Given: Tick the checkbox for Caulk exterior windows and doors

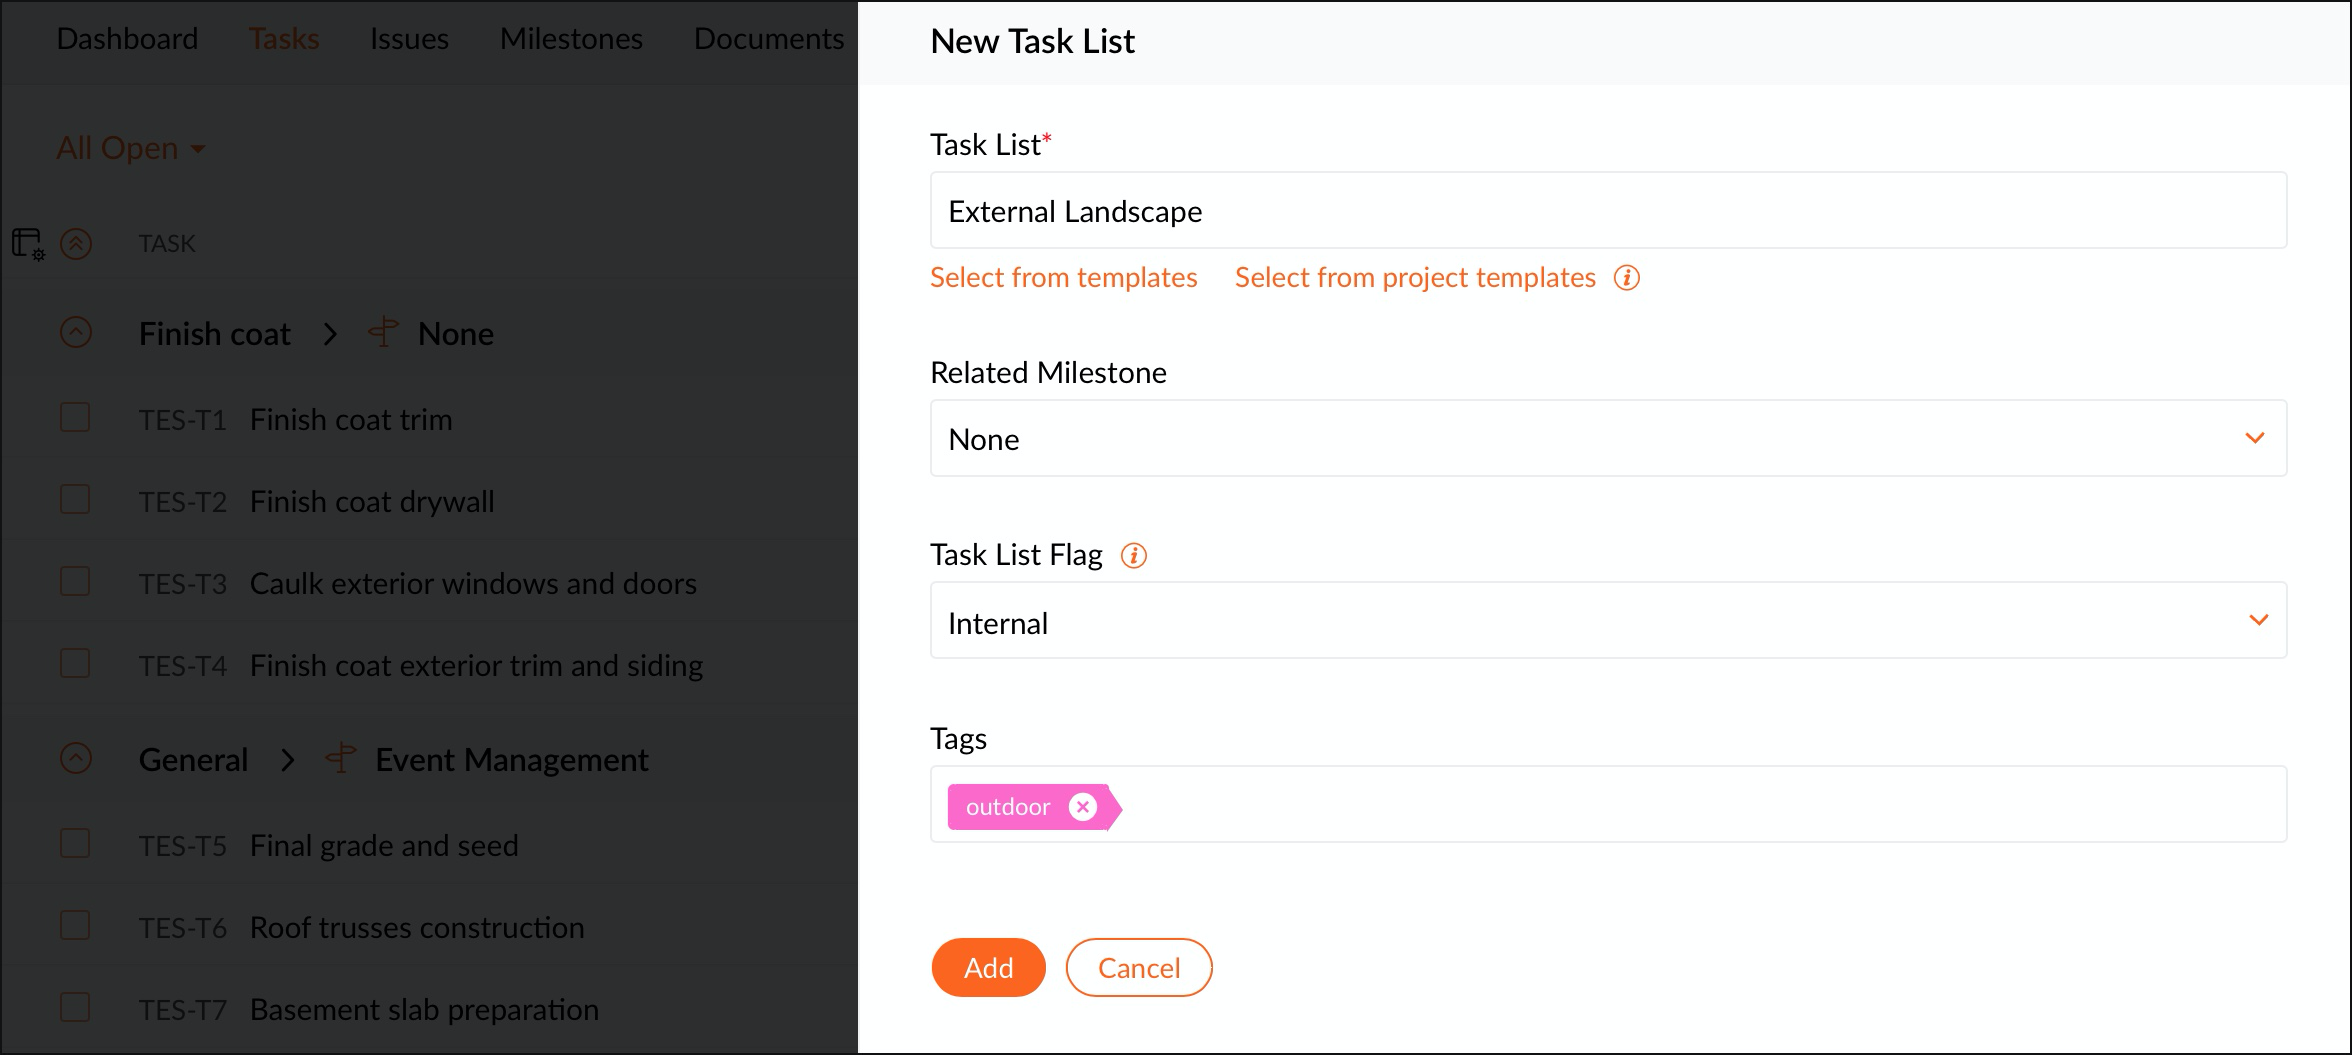Looking at the screenshot, I should pyautogui.click(x=75, y=582).
